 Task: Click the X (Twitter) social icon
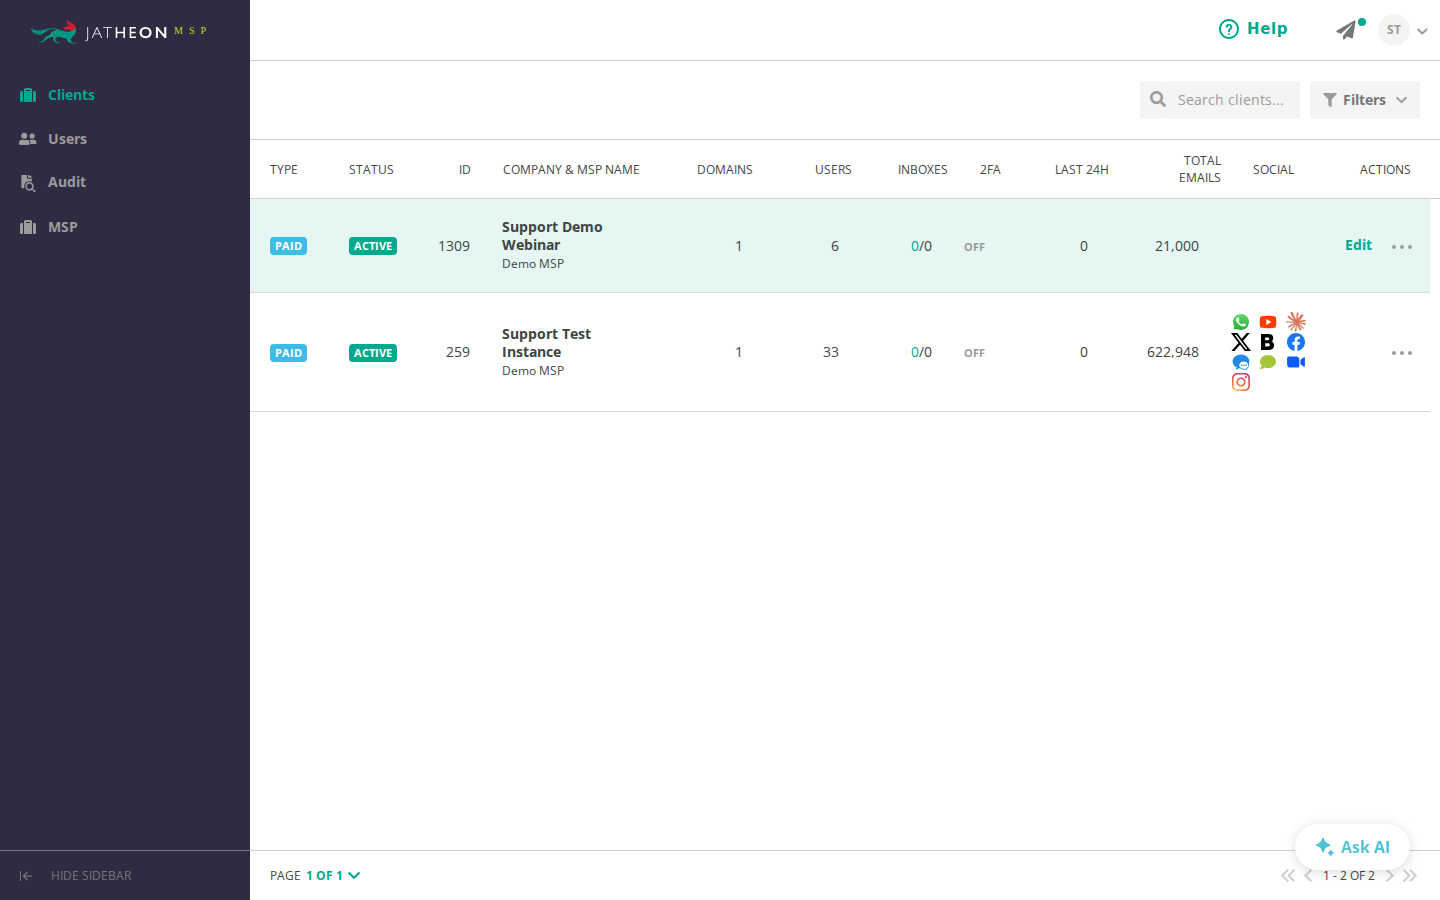[1241, 342]
